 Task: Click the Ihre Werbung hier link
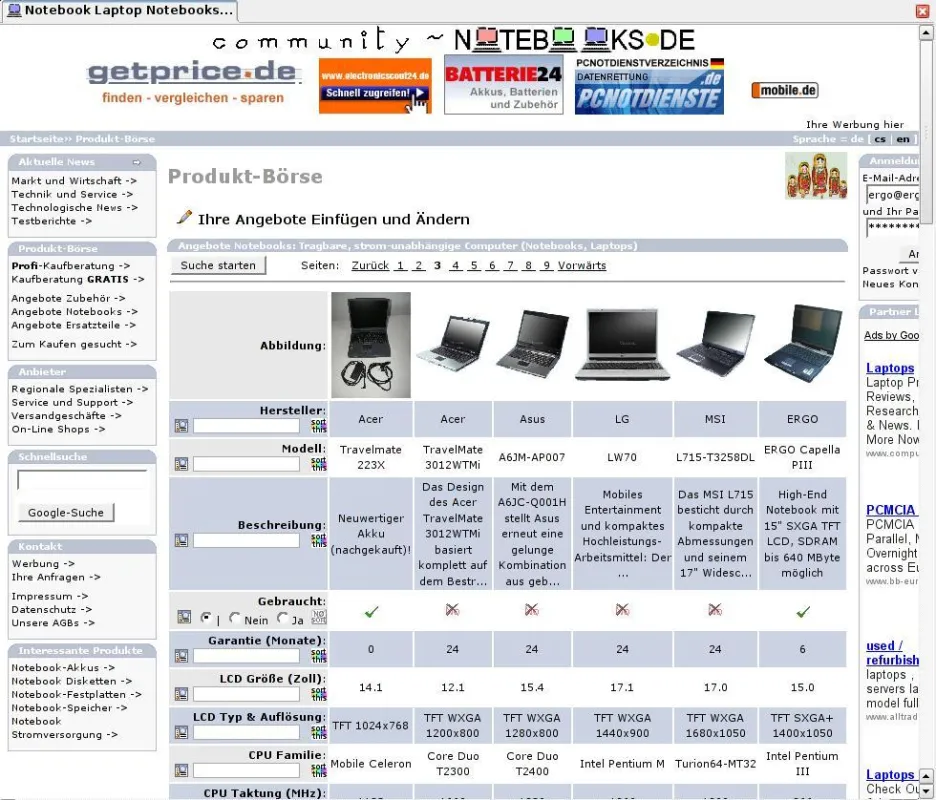pos(855,124)
